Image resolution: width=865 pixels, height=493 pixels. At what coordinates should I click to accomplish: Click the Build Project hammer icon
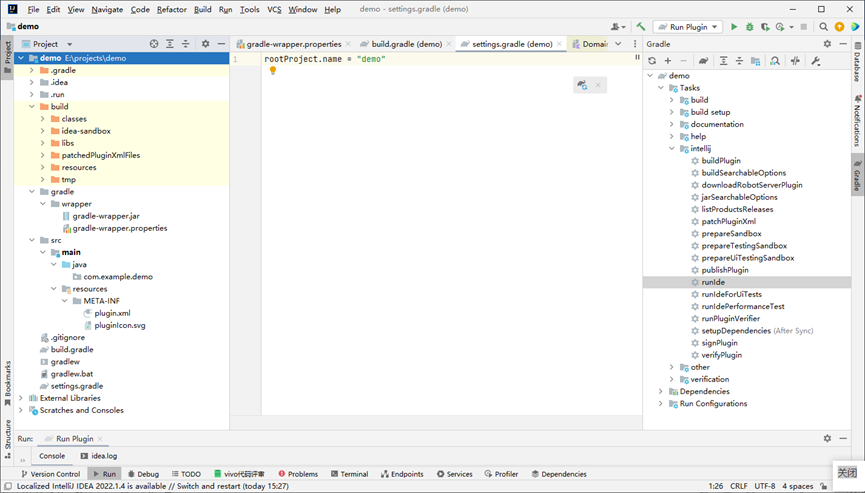coord(640,26)
